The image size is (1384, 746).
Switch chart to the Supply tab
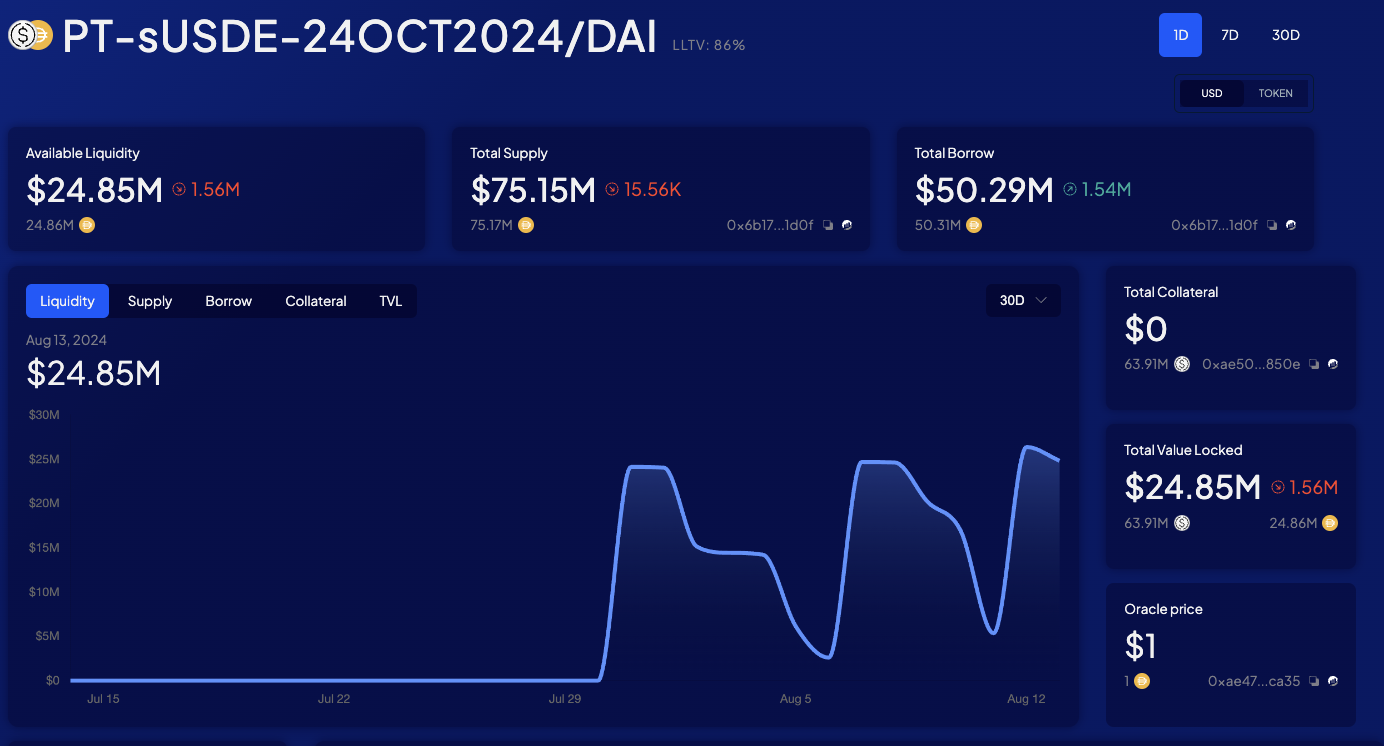[x=150, y=301]
